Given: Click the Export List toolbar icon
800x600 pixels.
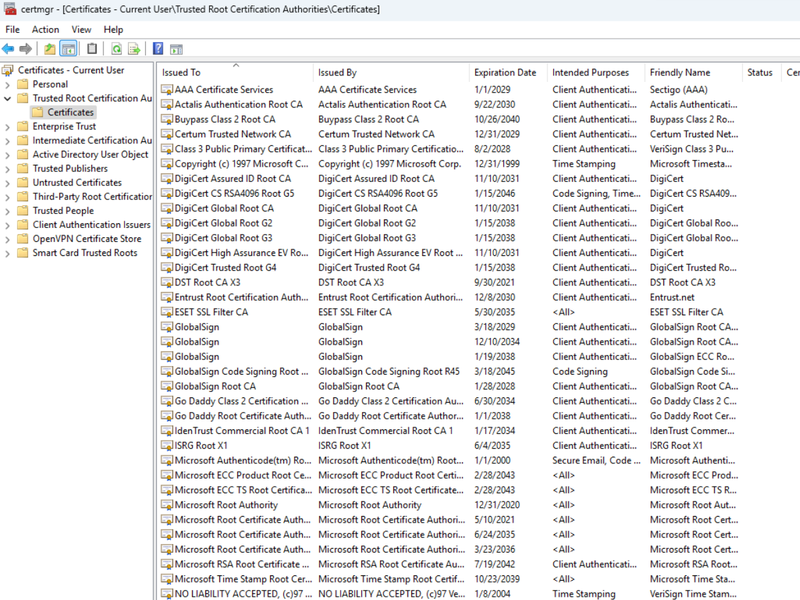Looking at the screenshot, I should (134, 49).
